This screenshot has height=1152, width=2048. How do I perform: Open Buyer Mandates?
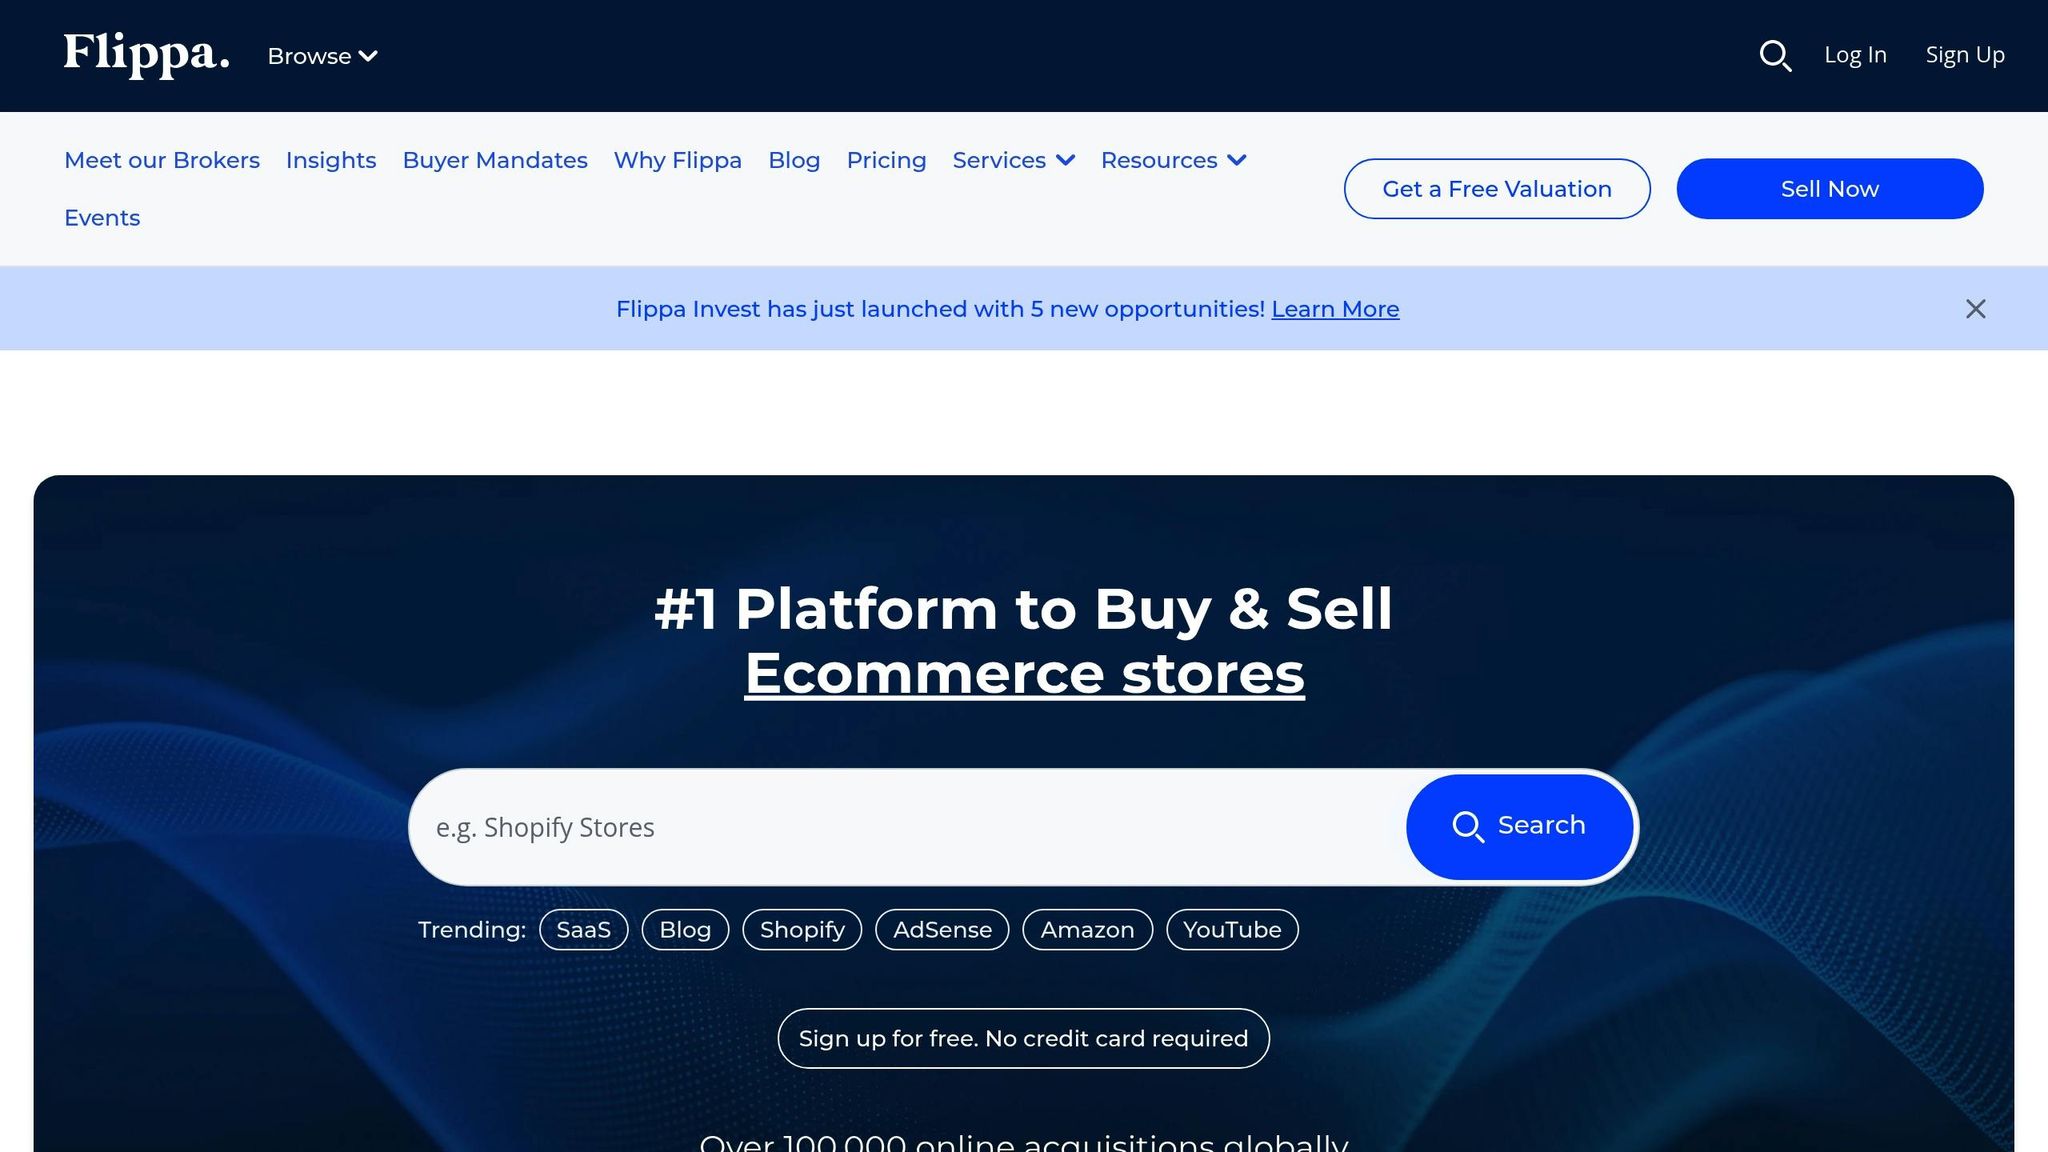click(495, 160)
